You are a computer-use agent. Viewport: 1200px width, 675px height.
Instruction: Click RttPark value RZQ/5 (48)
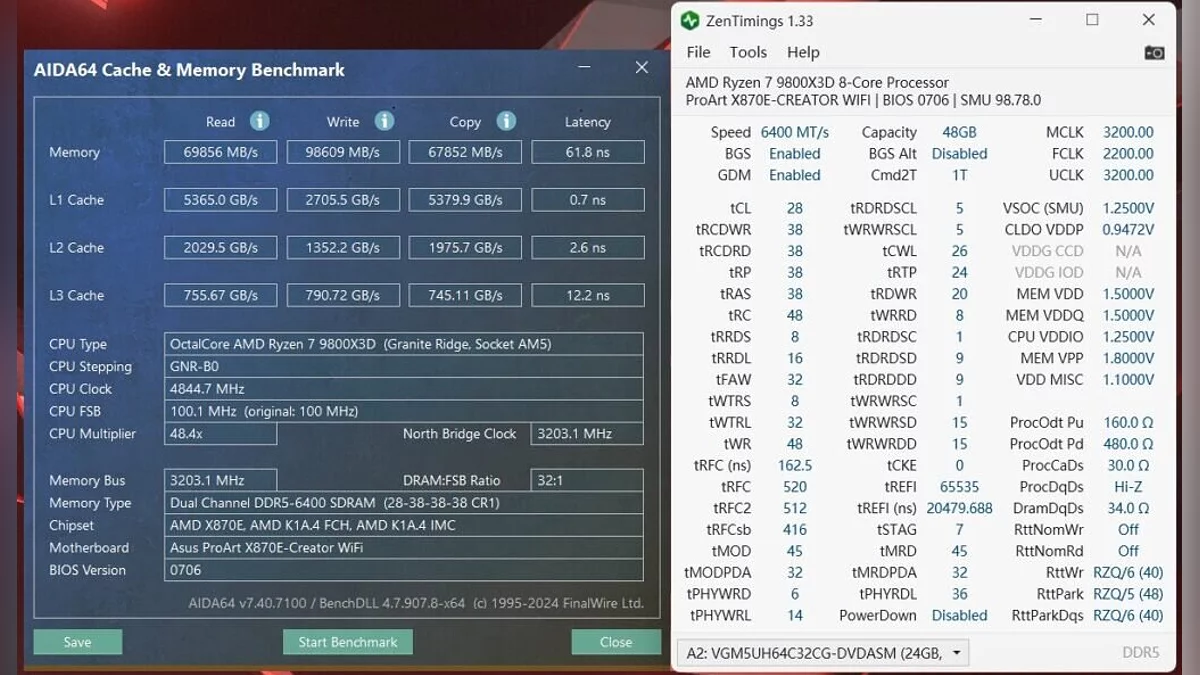[x=1128, y=594]
